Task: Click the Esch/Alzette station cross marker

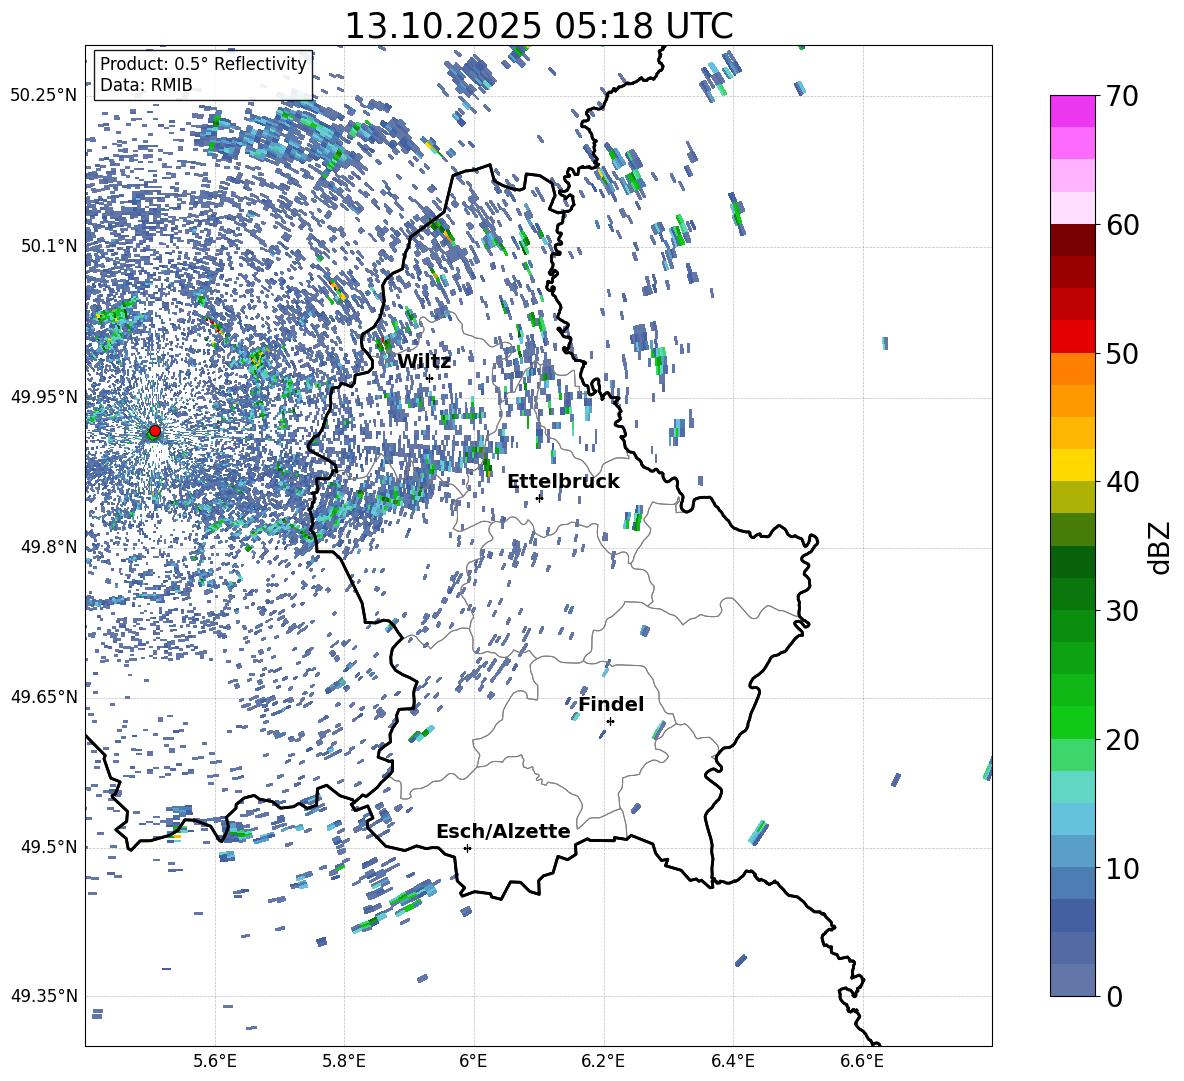Action: click(467, 848)
